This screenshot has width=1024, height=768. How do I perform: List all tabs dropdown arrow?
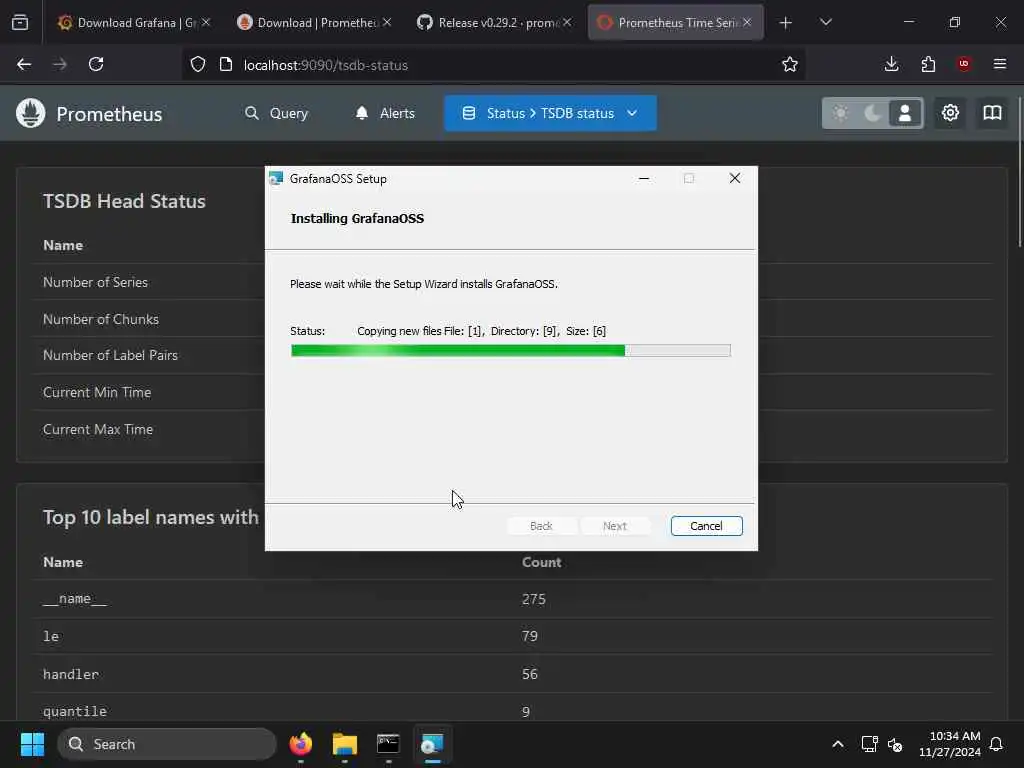coord(825,22)
